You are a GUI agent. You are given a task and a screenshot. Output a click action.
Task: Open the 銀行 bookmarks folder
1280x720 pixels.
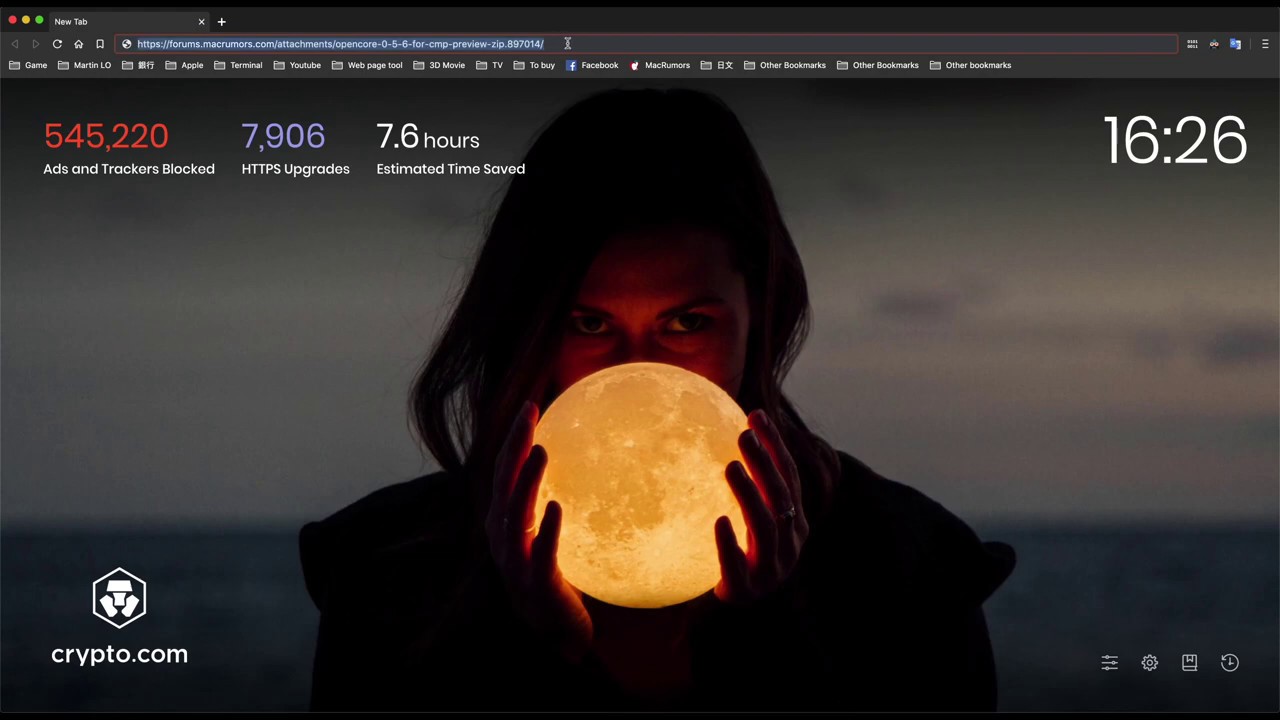[x=138, y=65]
